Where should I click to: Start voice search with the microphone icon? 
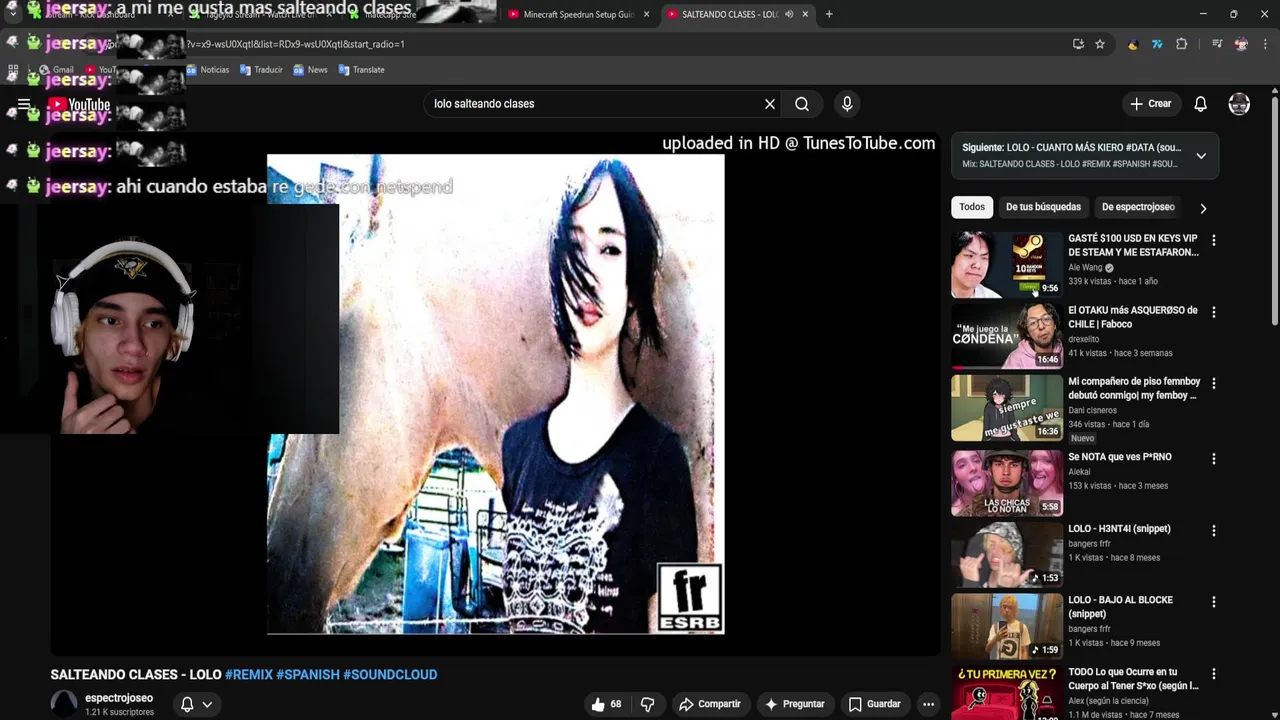coord(847,104)
